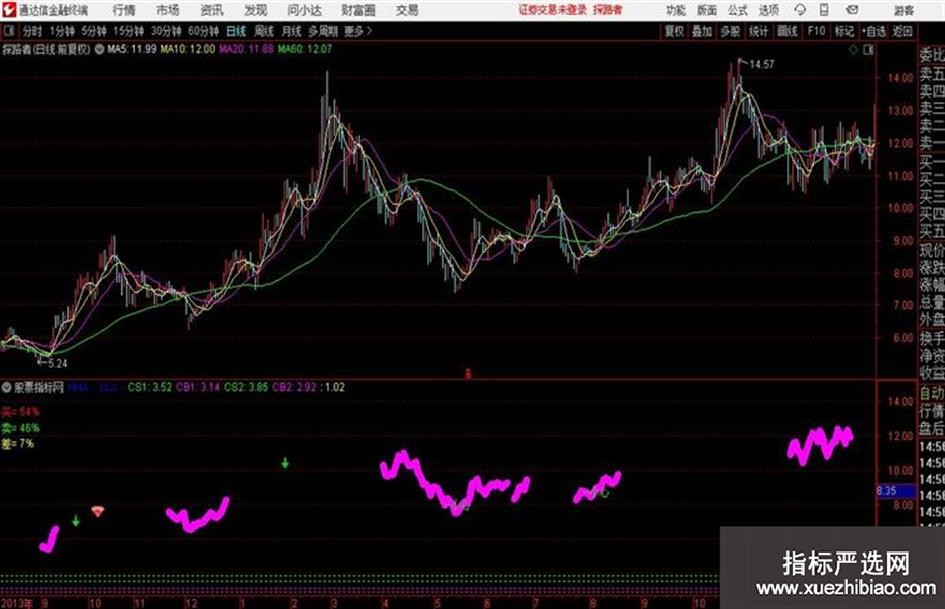The height and width of the screenshot is (609, 945).
Task: Open the 功能 menu
Action: [x=676, y=10]
